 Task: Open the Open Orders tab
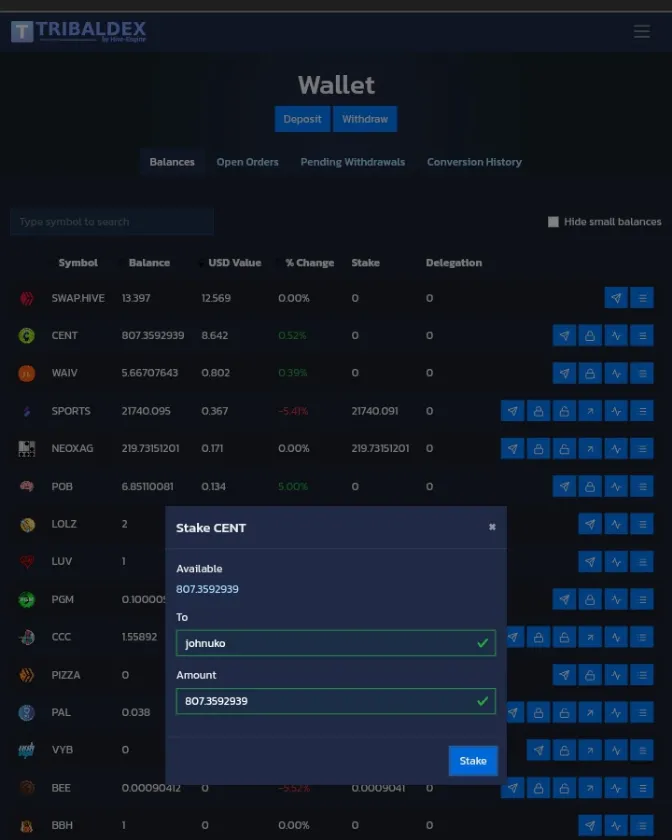pos(248,162)
